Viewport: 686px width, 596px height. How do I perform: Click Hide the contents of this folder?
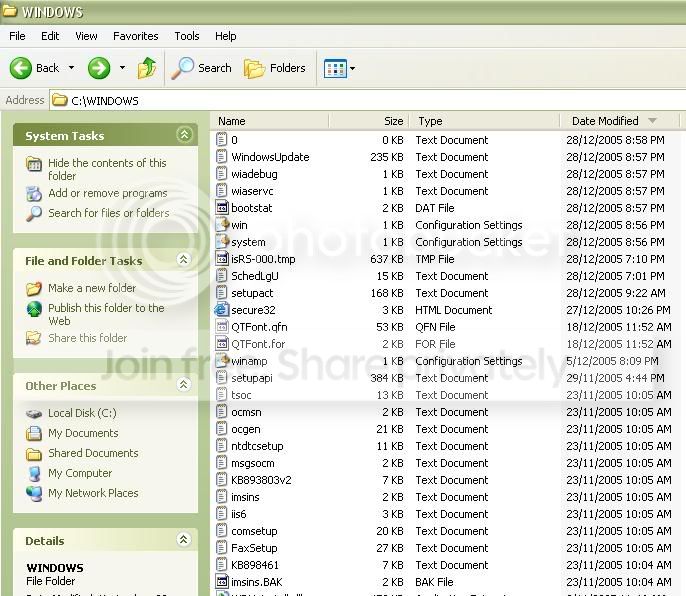107,169
